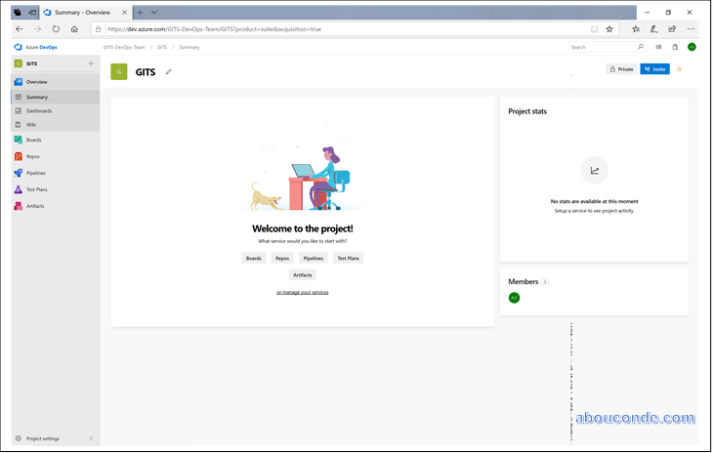Click the pencil icon next to GITS title
The image size is (714, 453).
click(169, 72)
